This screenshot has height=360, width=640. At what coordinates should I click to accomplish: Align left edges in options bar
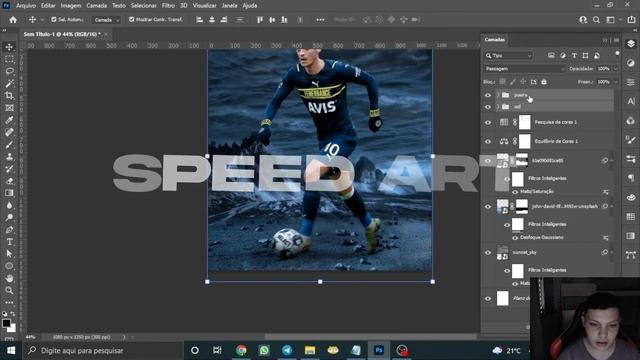point(200,20)
